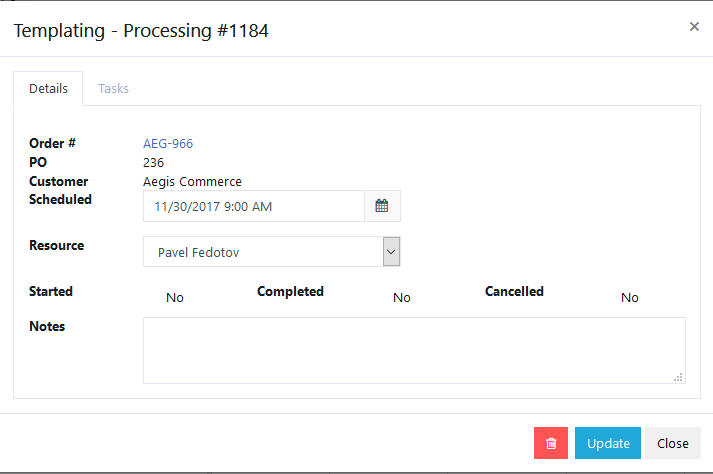Click the Resource field label
Viewport: 713px width, 474px height.
tap(57, 245)
